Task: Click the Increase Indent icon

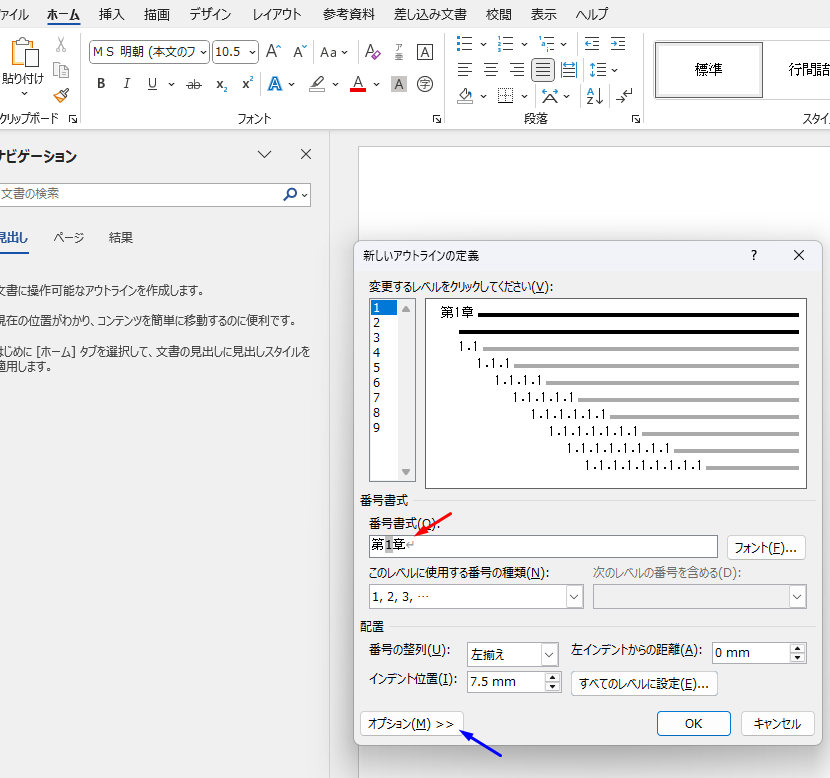Action: pyautogui.click(x=618, y=43)
